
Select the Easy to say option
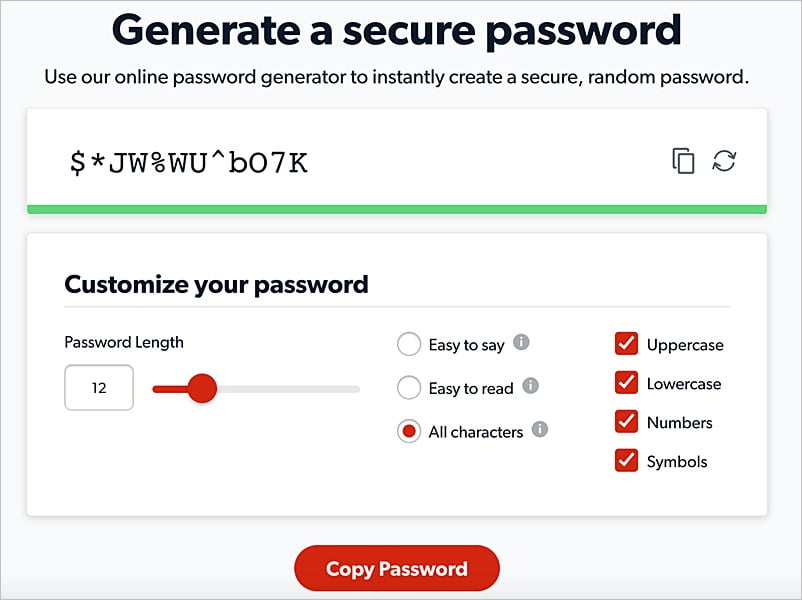click(409, 344)
